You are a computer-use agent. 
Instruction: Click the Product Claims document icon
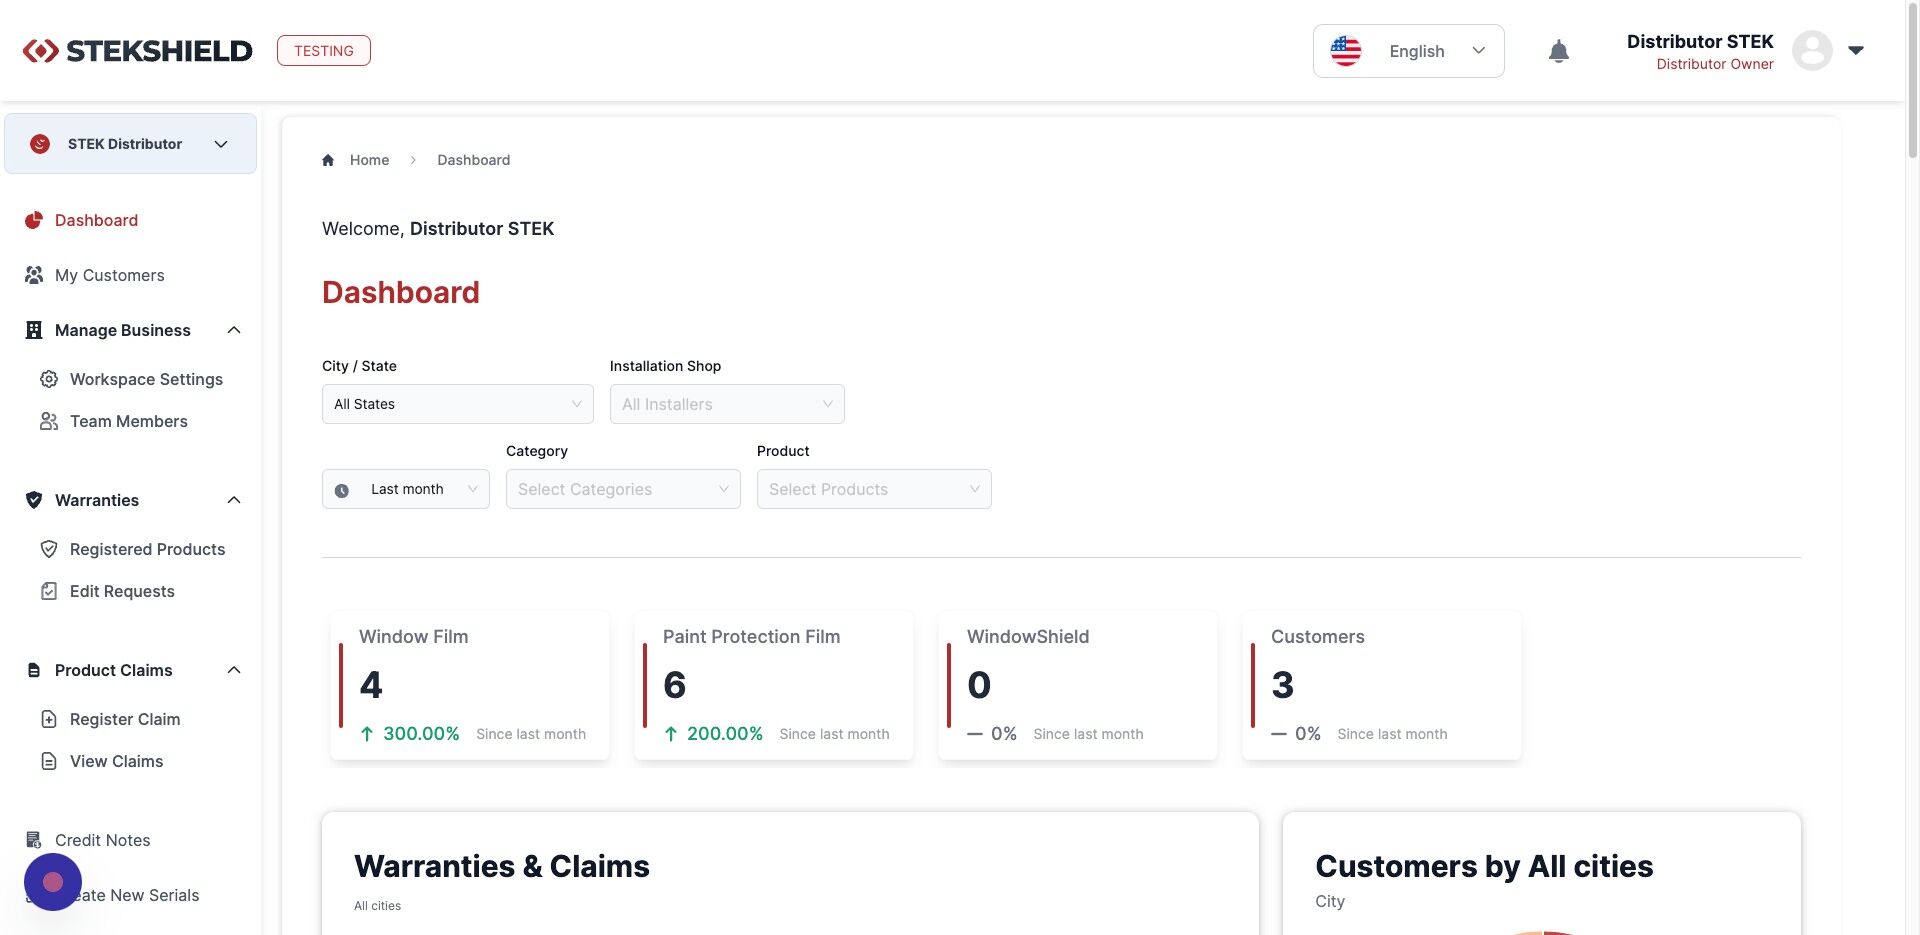(x=34, y=670)
